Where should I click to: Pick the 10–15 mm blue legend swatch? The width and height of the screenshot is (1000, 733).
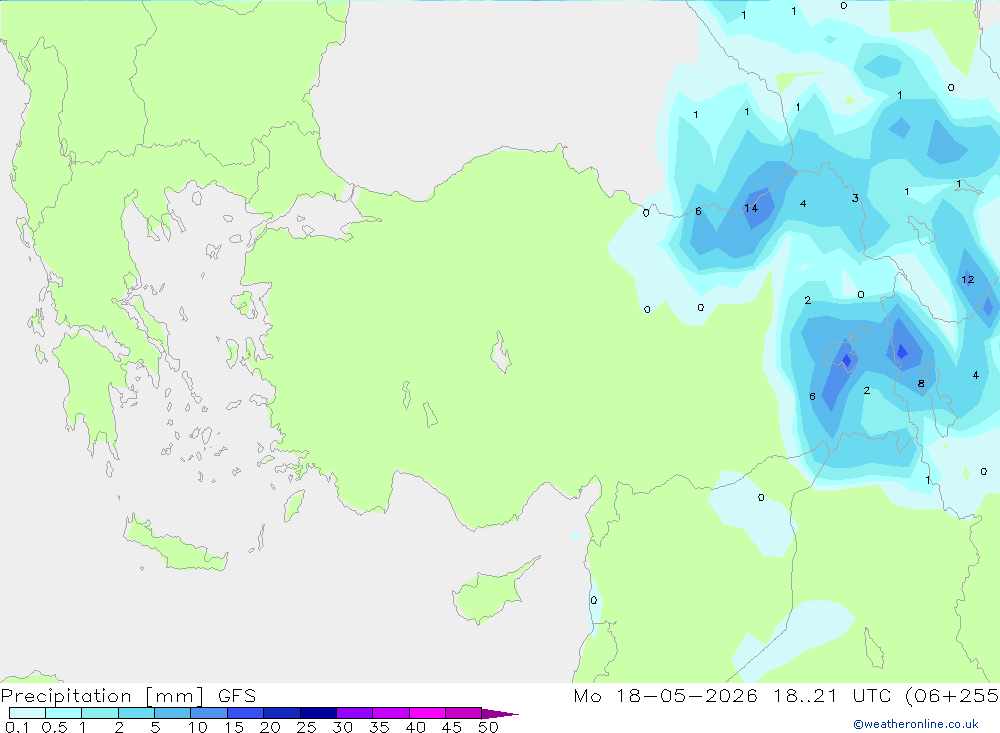pos(209,713)
